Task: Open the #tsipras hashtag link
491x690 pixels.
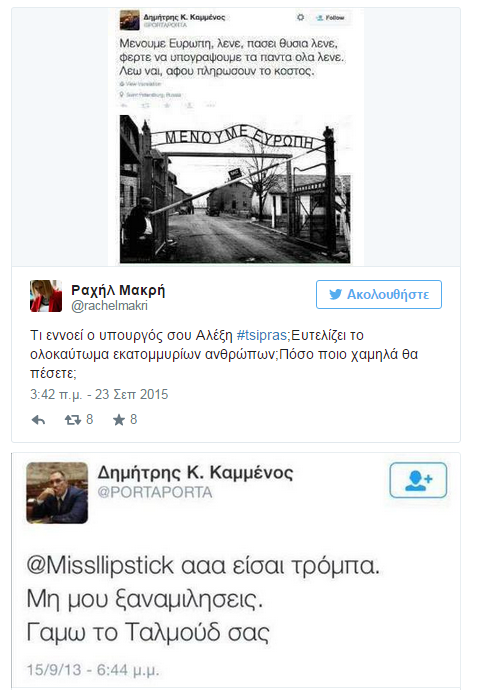Action: [262, 335]
